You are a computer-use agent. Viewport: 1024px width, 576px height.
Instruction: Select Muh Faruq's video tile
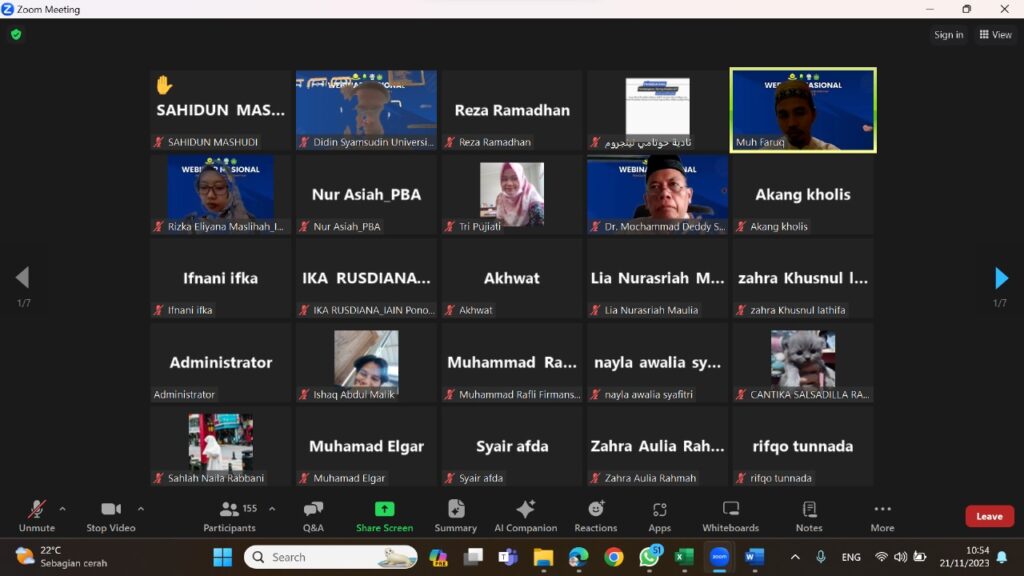pyautogui.click(x=803, y=109)
